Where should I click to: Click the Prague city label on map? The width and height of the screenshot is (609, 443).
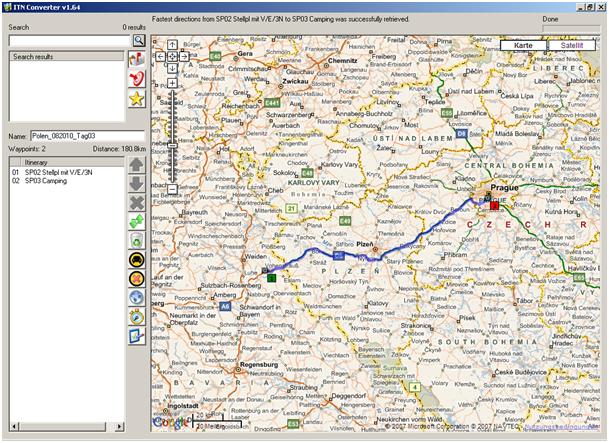504,188
